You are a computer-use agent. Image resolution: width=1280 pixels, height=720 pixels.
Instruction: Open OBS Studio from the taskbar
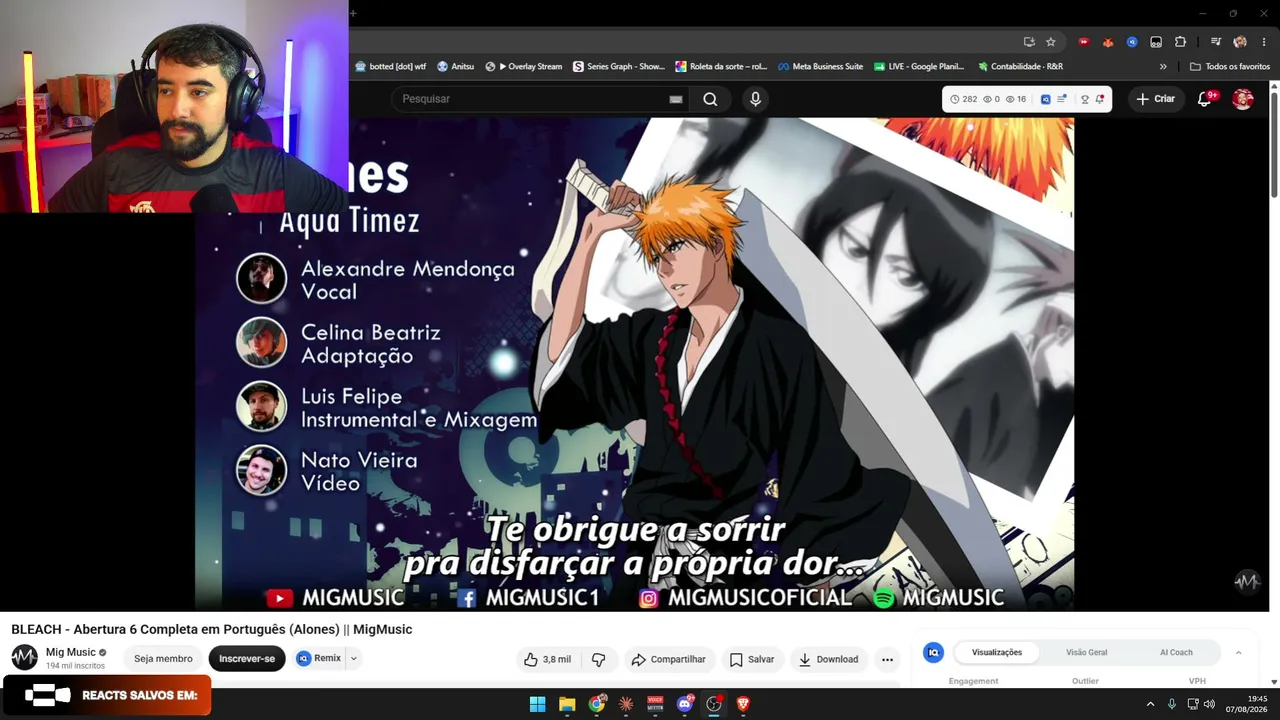714,704
